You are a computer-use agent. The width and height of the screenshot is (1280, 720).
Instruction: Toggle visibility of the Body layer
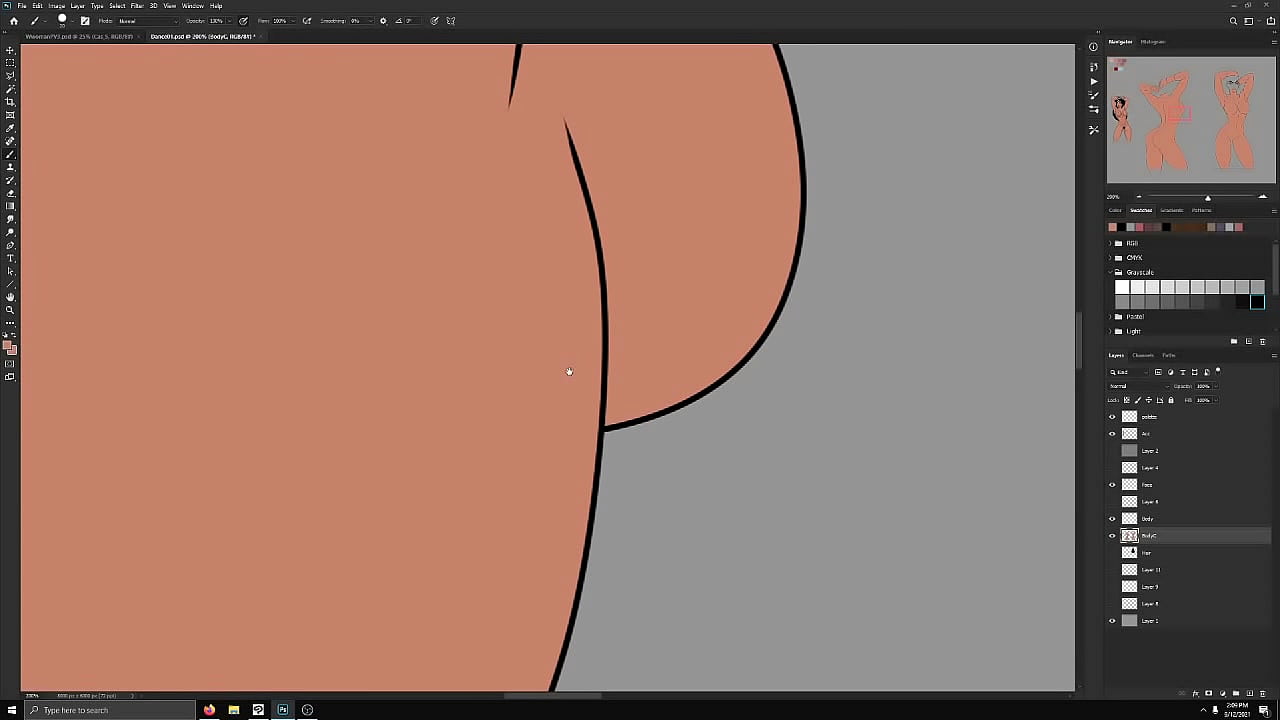(x=1112, y=518)
